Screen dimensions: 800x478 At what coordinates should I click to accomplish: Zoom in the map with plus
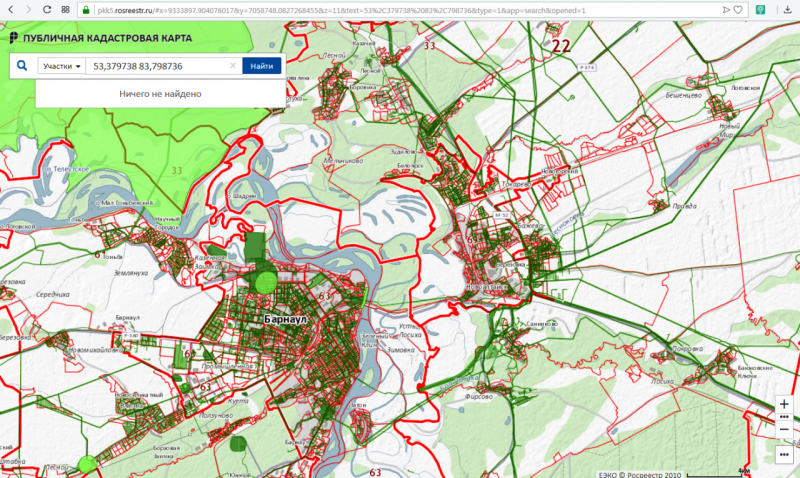coord(784,405)
